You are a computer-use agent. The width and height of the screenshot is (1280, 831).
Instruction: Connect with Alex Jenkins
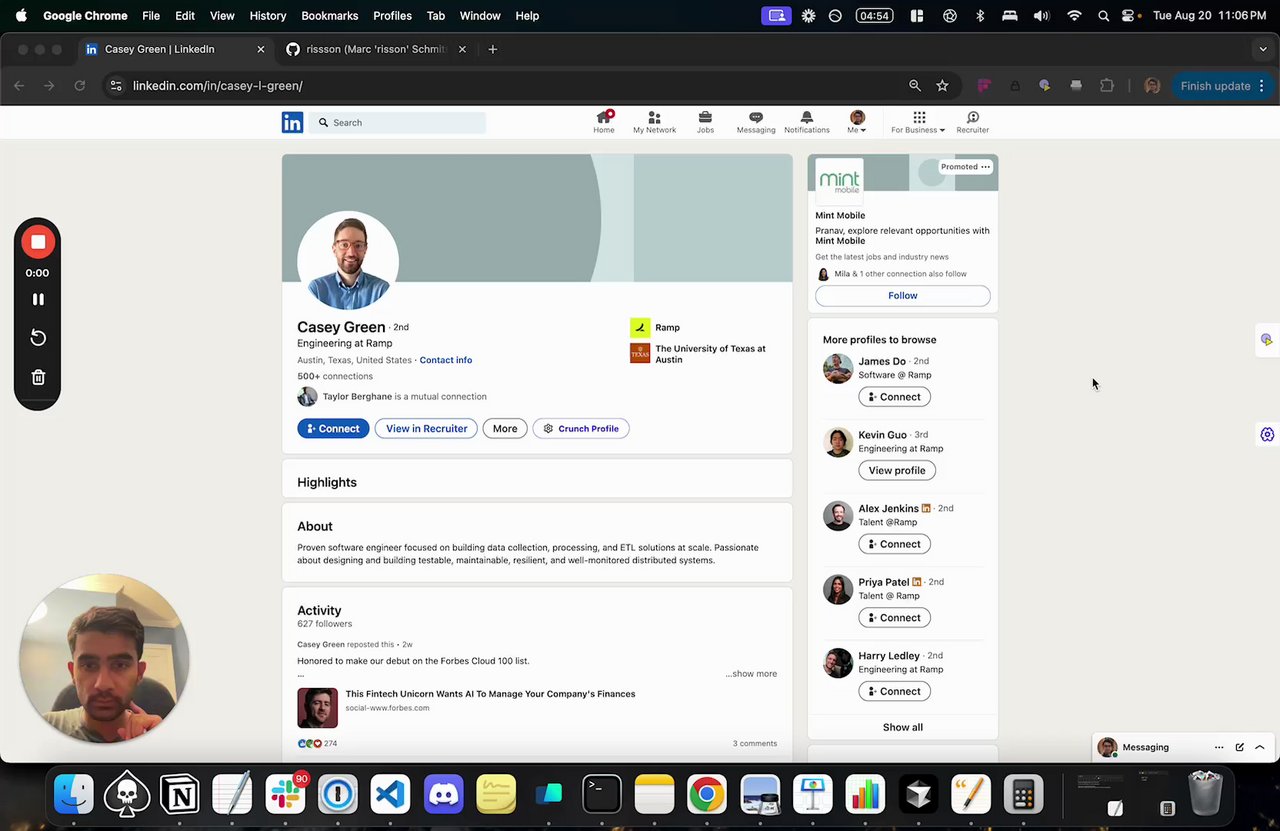pyautogui.click(x=894, y=544)
